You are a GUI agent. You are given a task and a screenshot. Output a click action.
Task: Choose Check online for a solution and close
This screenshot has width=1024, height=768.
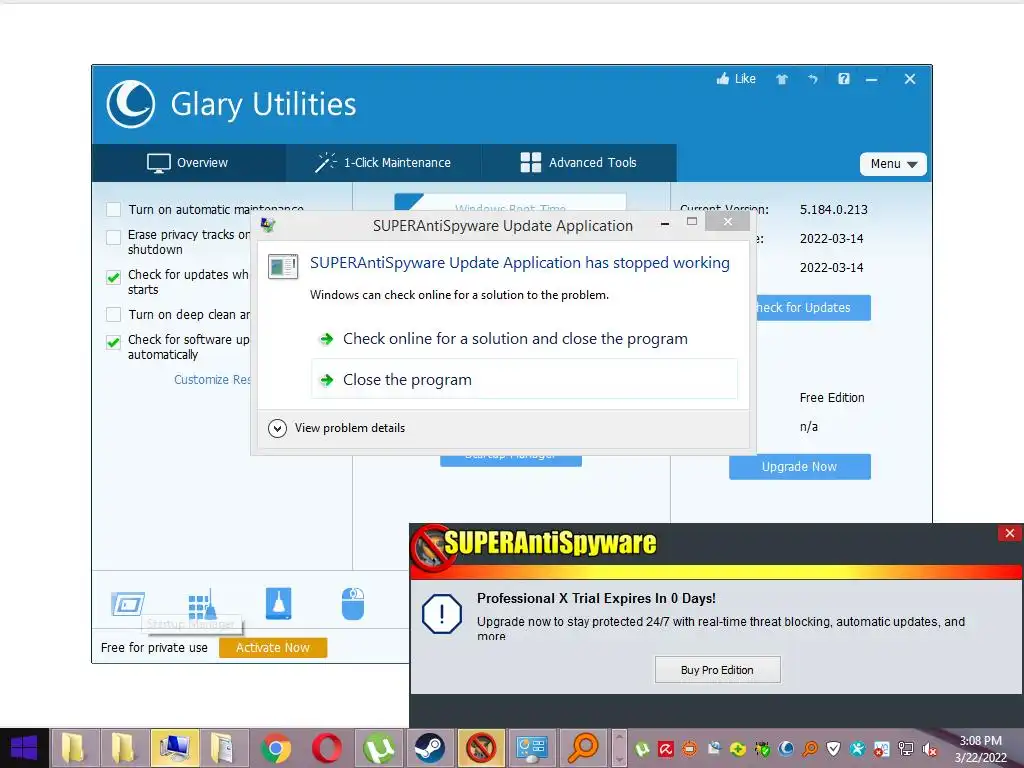(x=524, y=339)
